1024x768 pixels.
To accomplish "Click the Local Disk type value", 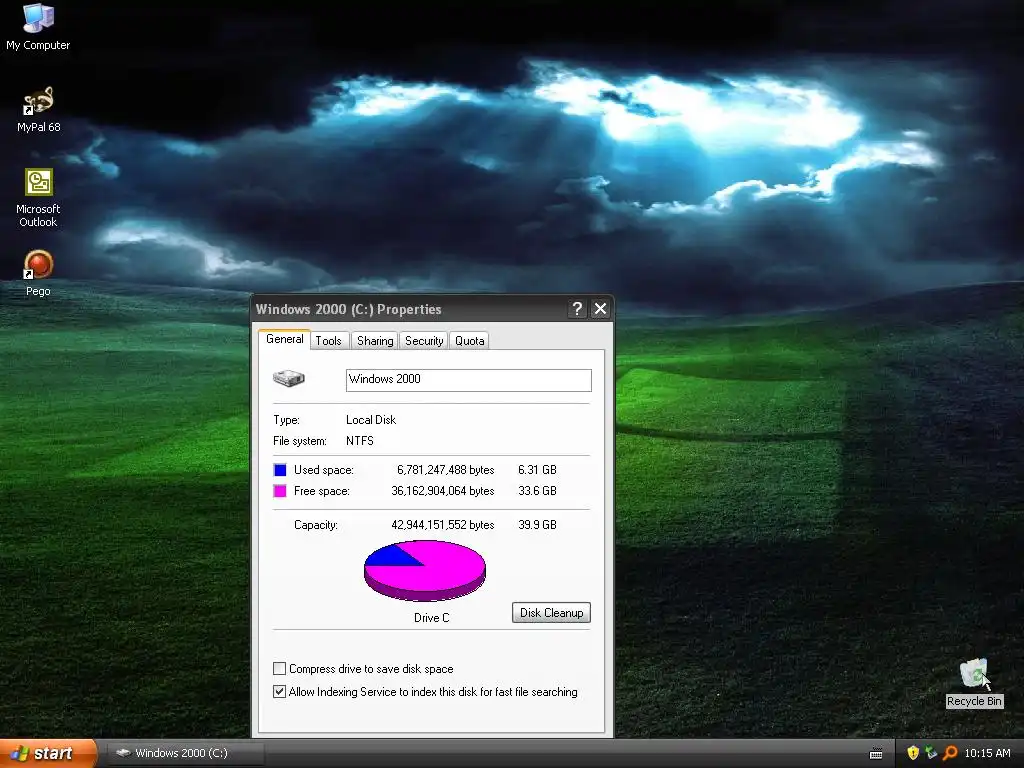I will (x=371, y=420).
